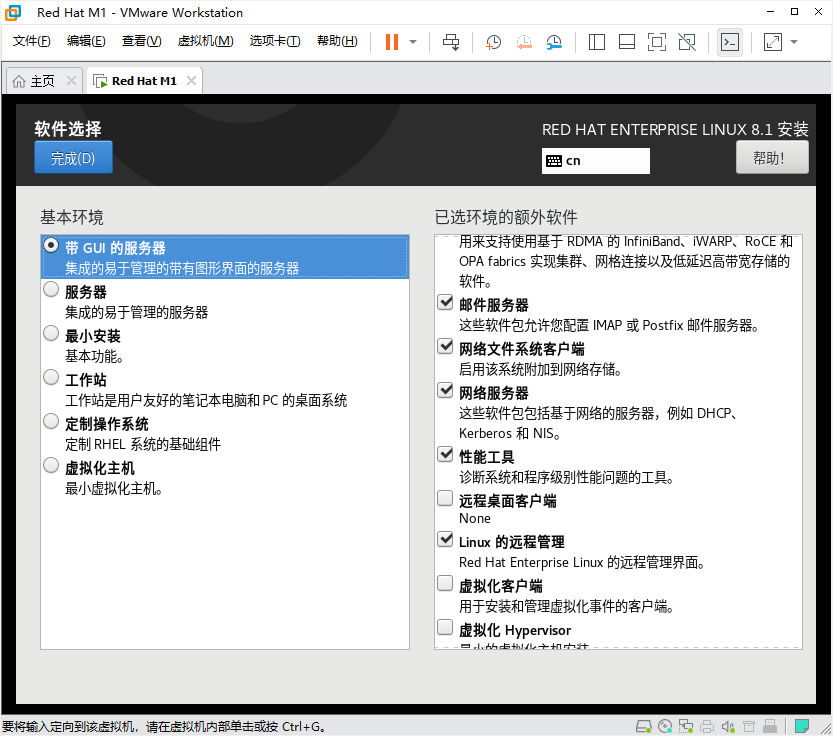Click the stretch guest display icon
Image resolution: width=833 pixels, height=736 pixels.
[x=772, y=42]
